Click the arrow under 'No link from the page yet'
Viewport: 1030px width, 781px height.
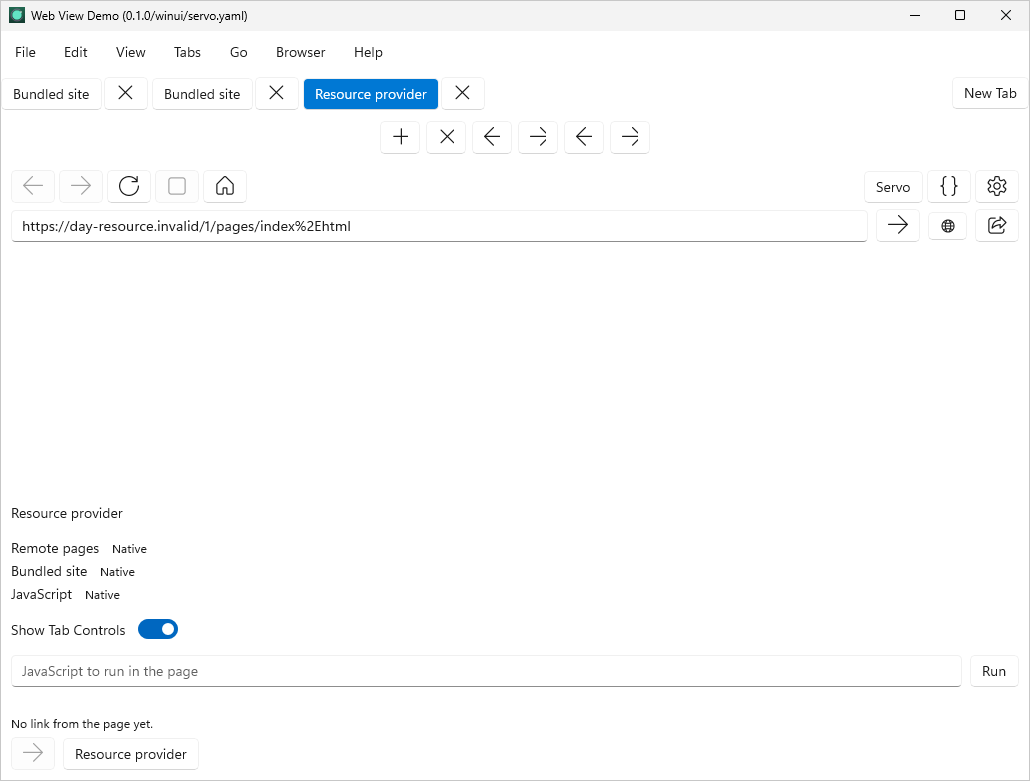coord(33,753)
